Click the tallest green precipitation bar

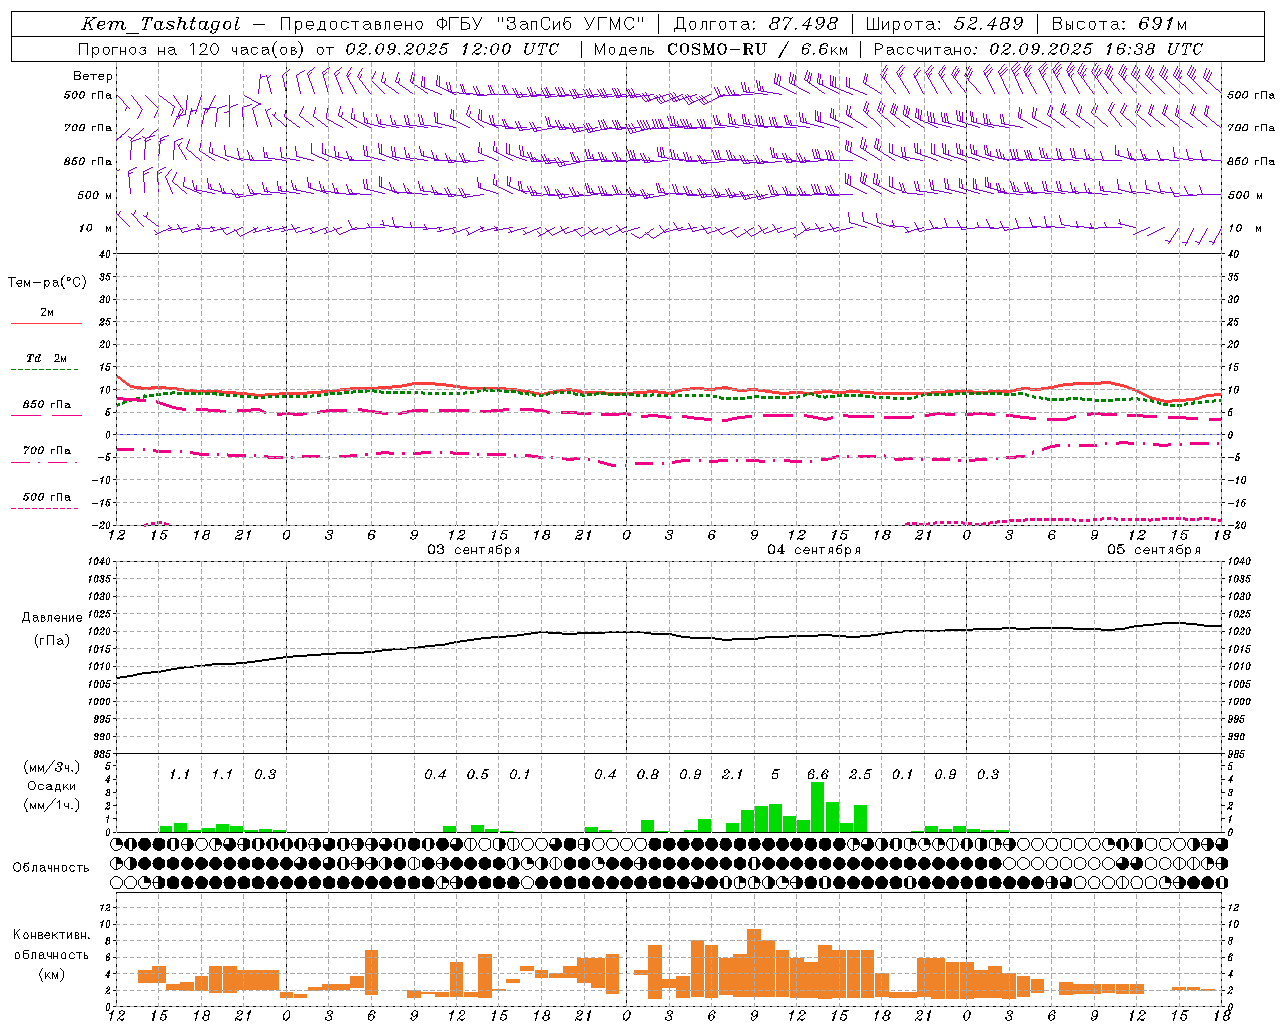(818, 807)
